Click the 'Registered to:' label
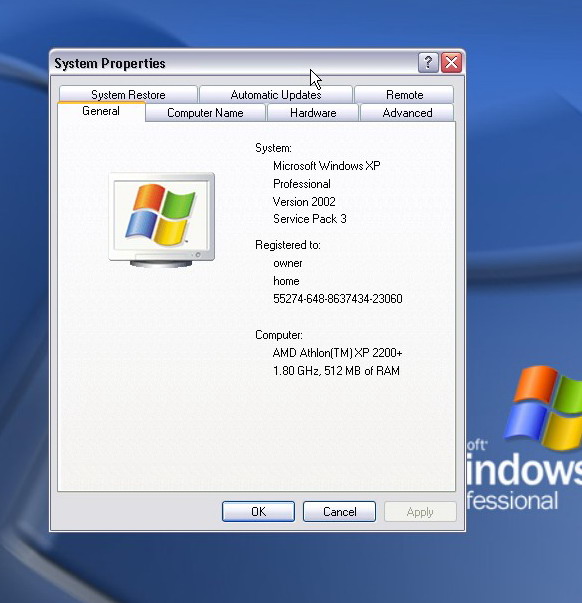Viewport: 582px width, 603px height. 288,245
